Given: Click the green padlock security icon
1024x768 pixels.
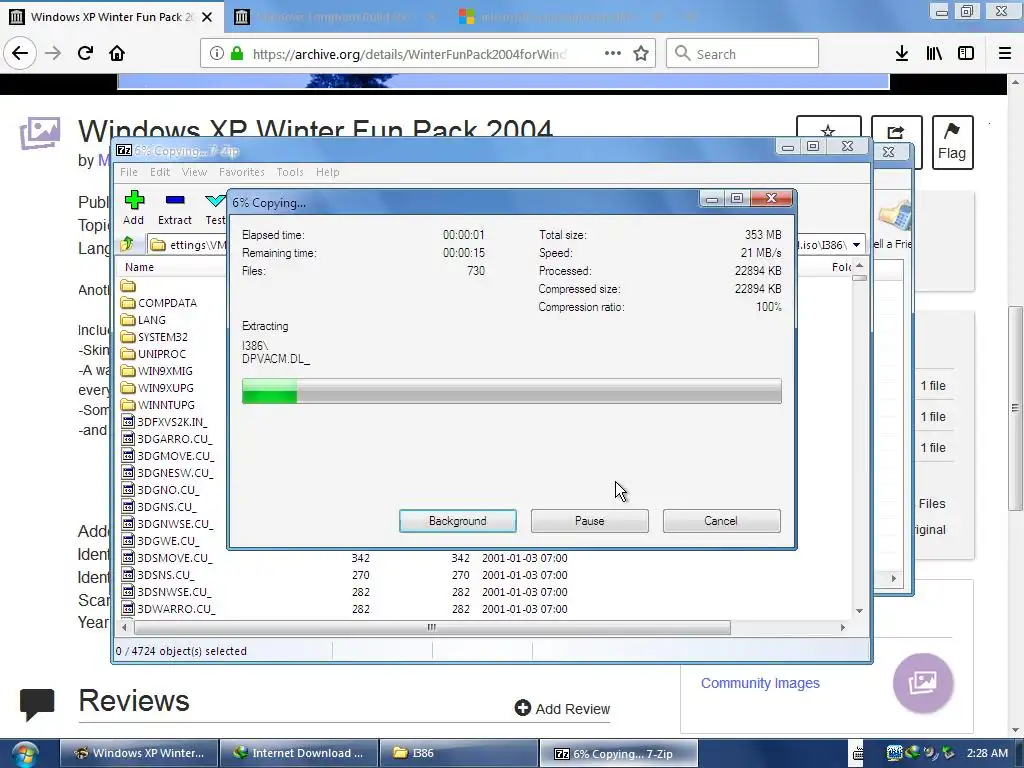Looking at the screenshot, I should (x=237, y=53).
